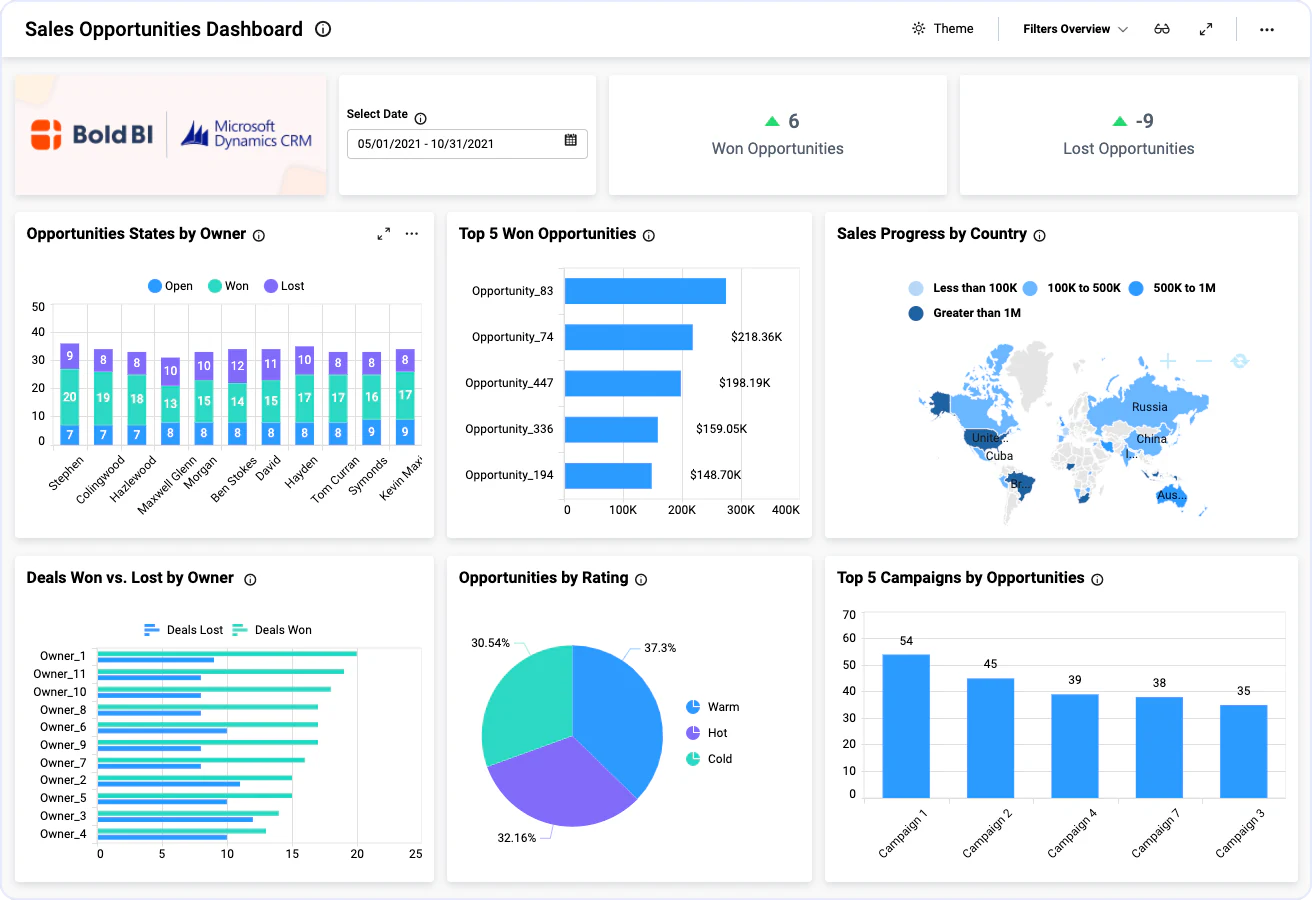The height and width of the screenshot is (900, 1312).
Task: Click info icon for Top 5 Campaigns
Action: [1097, 580]
